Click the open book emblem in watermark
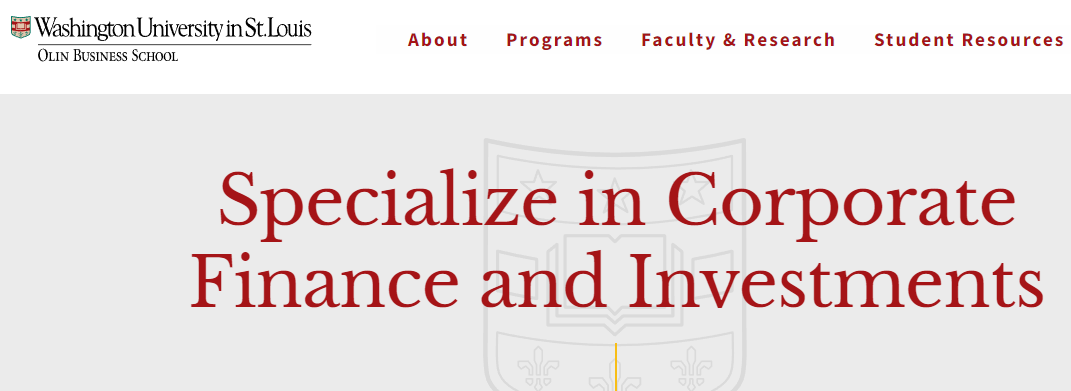This screenshot has height=391, width=1071. (x=615, y=278)
